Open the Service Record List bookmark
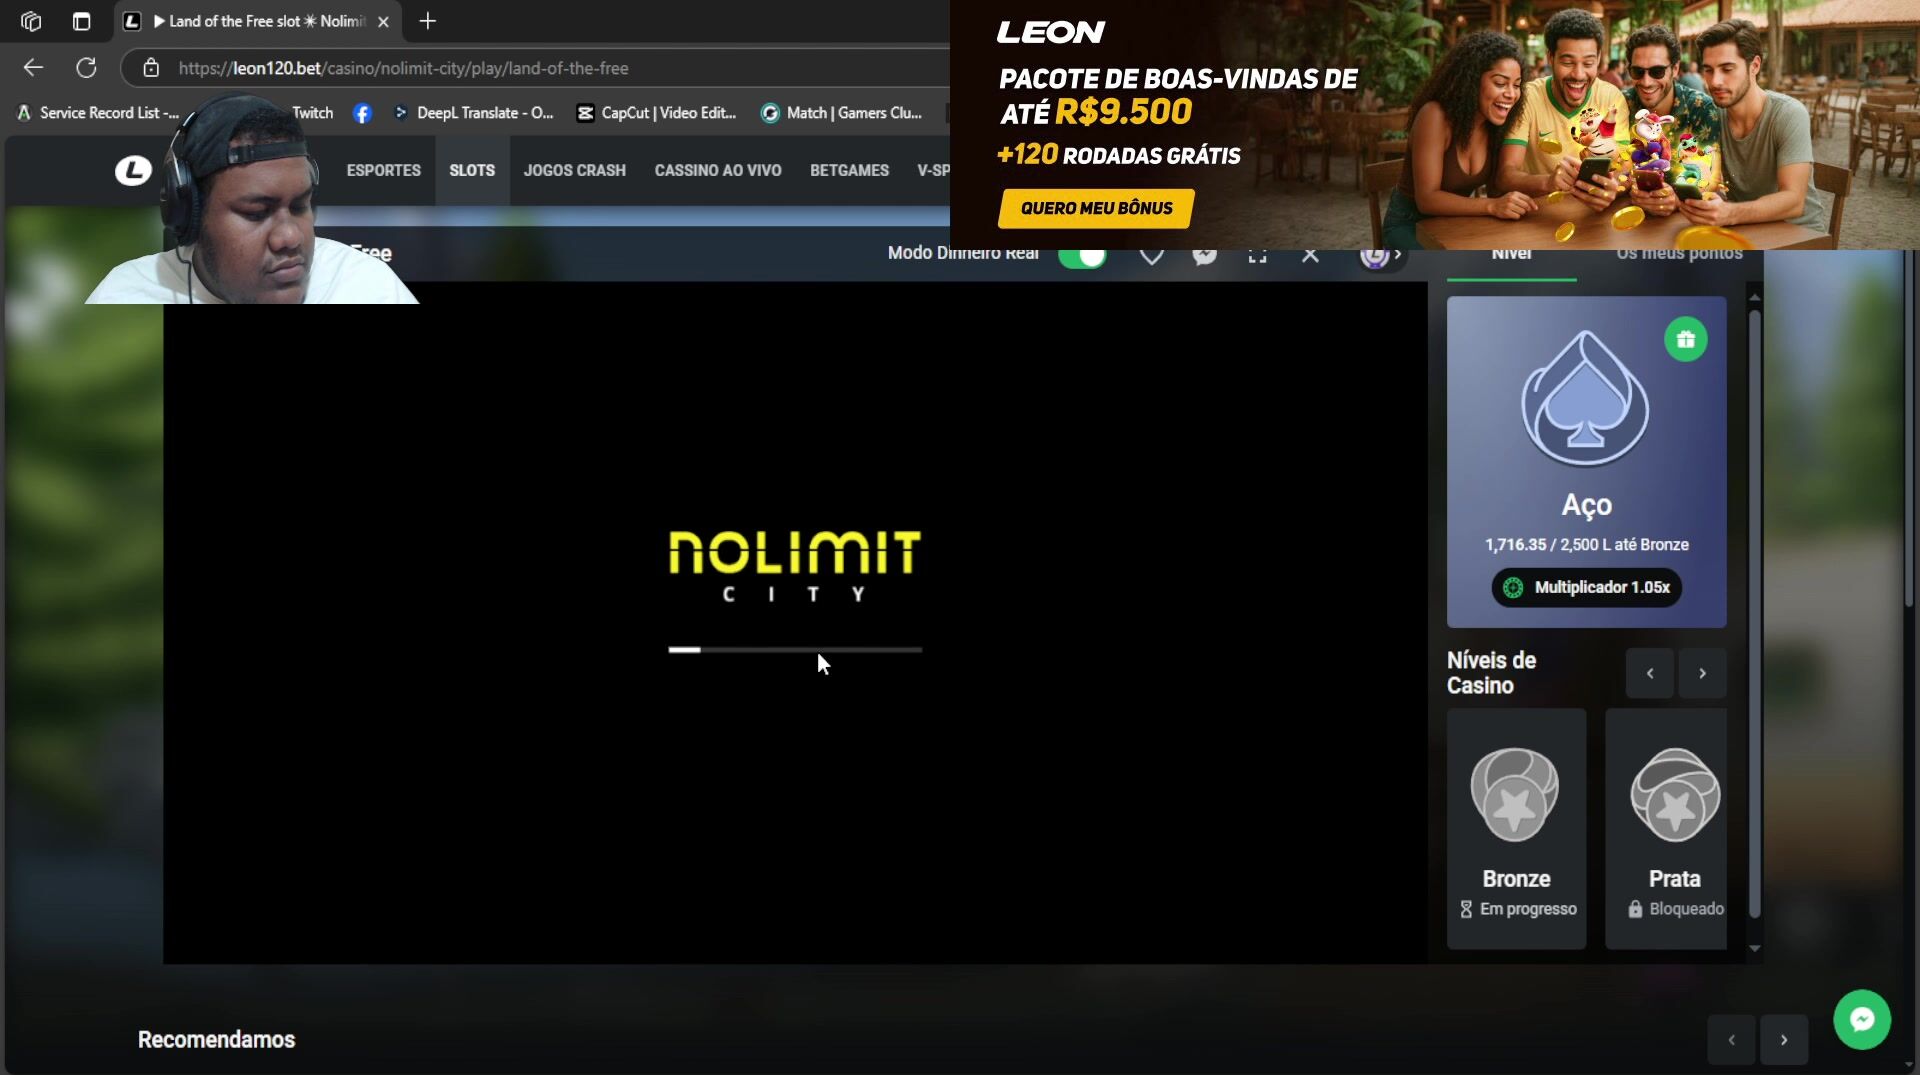 (x=97, y=113)
